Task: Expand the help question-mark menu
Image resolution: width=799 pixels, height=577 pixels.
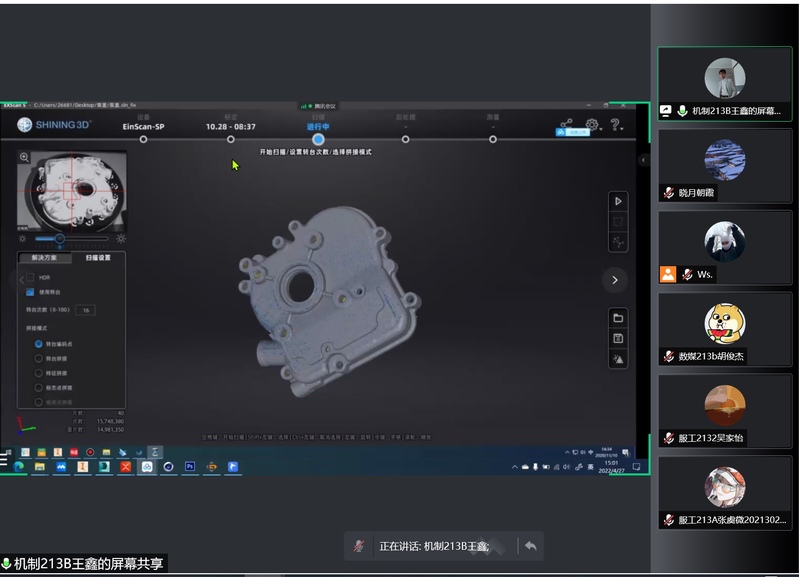Action: 616,126
